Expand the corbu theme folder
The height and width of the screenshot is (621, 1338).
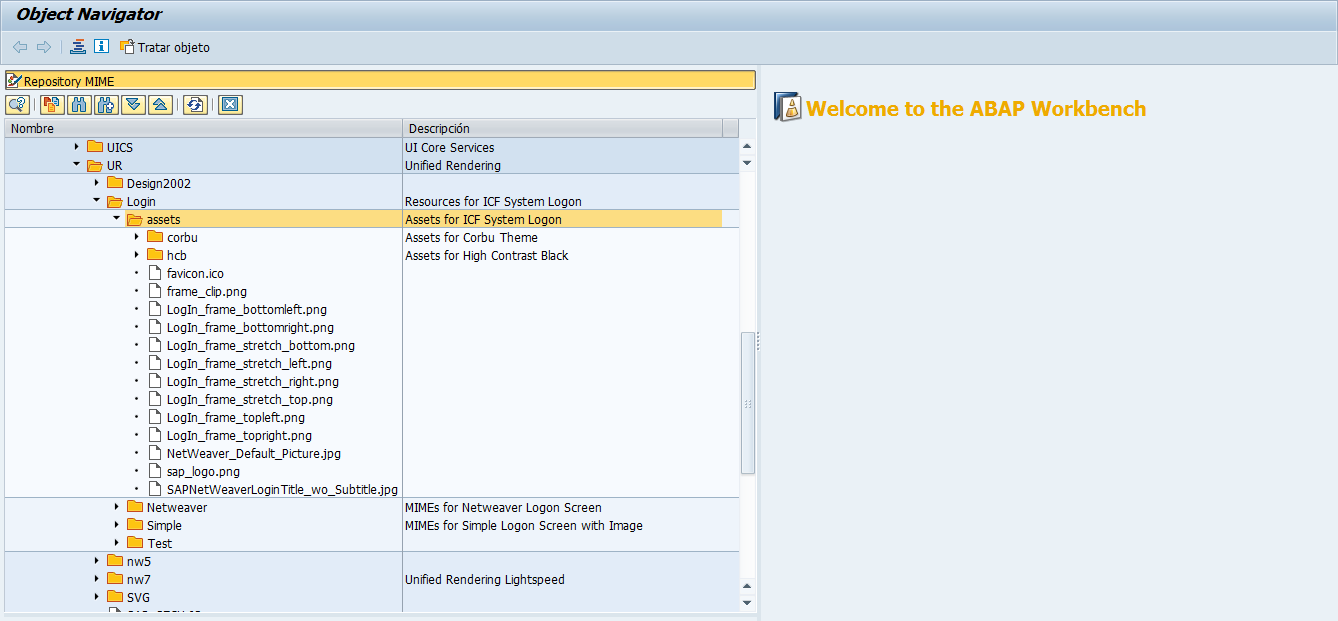137,237
